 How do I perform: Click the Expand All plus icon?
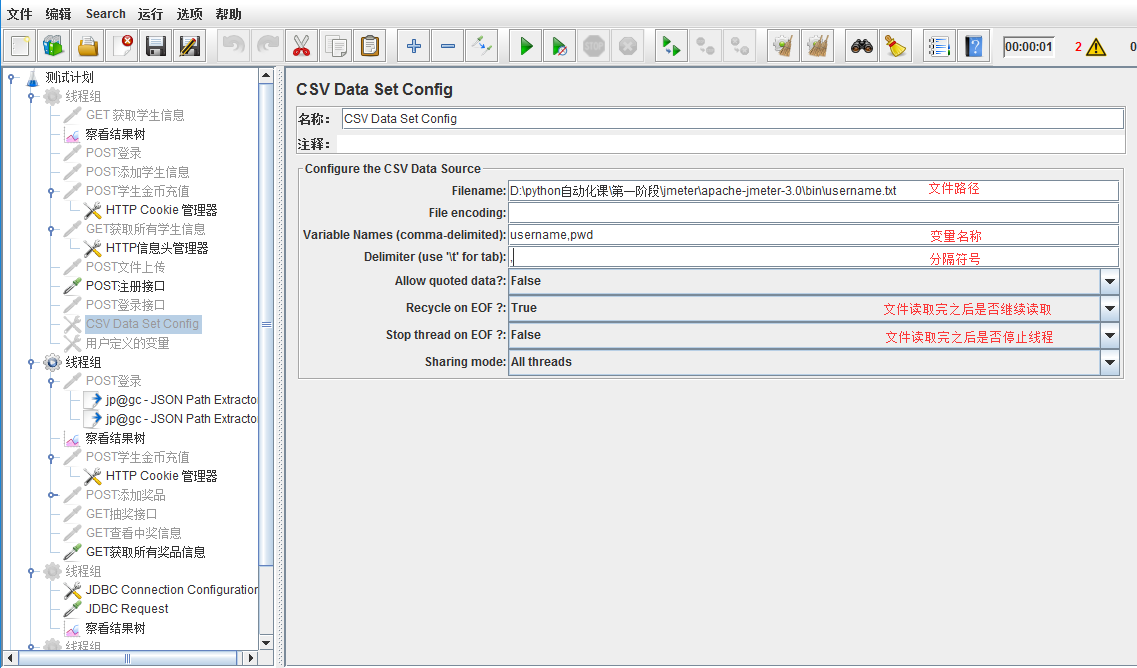(414, 46)
